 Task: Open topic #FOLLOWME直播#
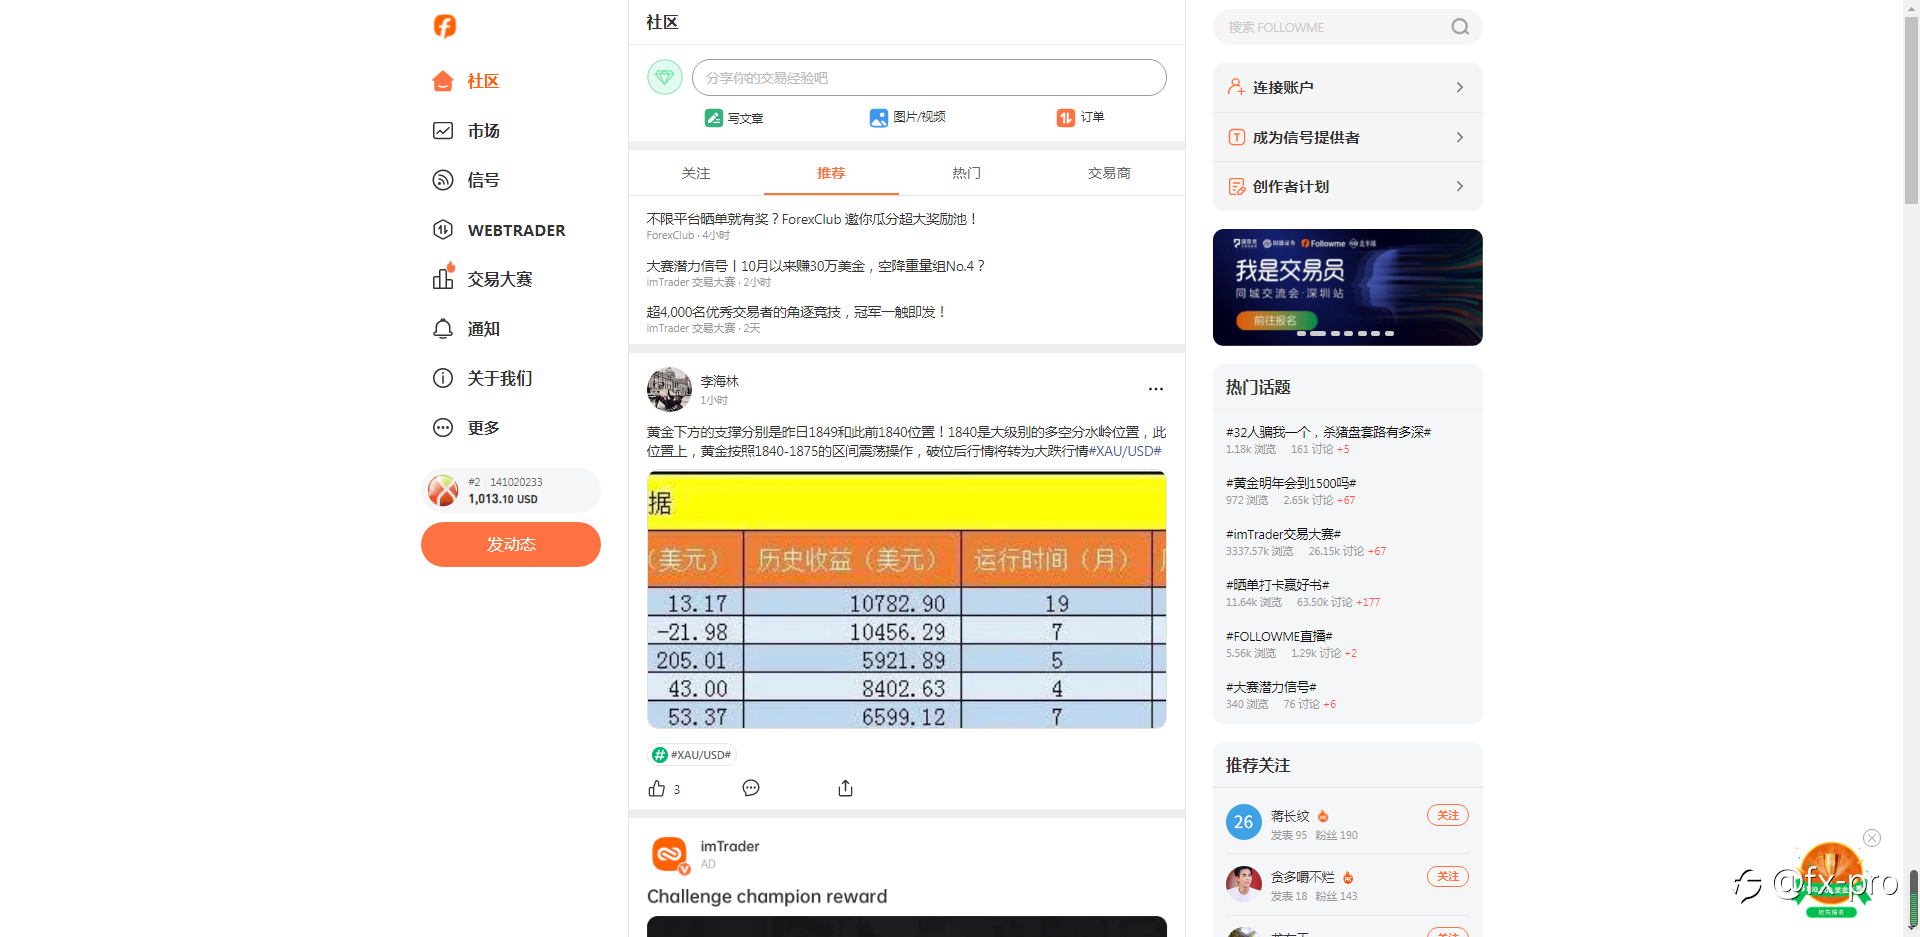coord(1280,636)
